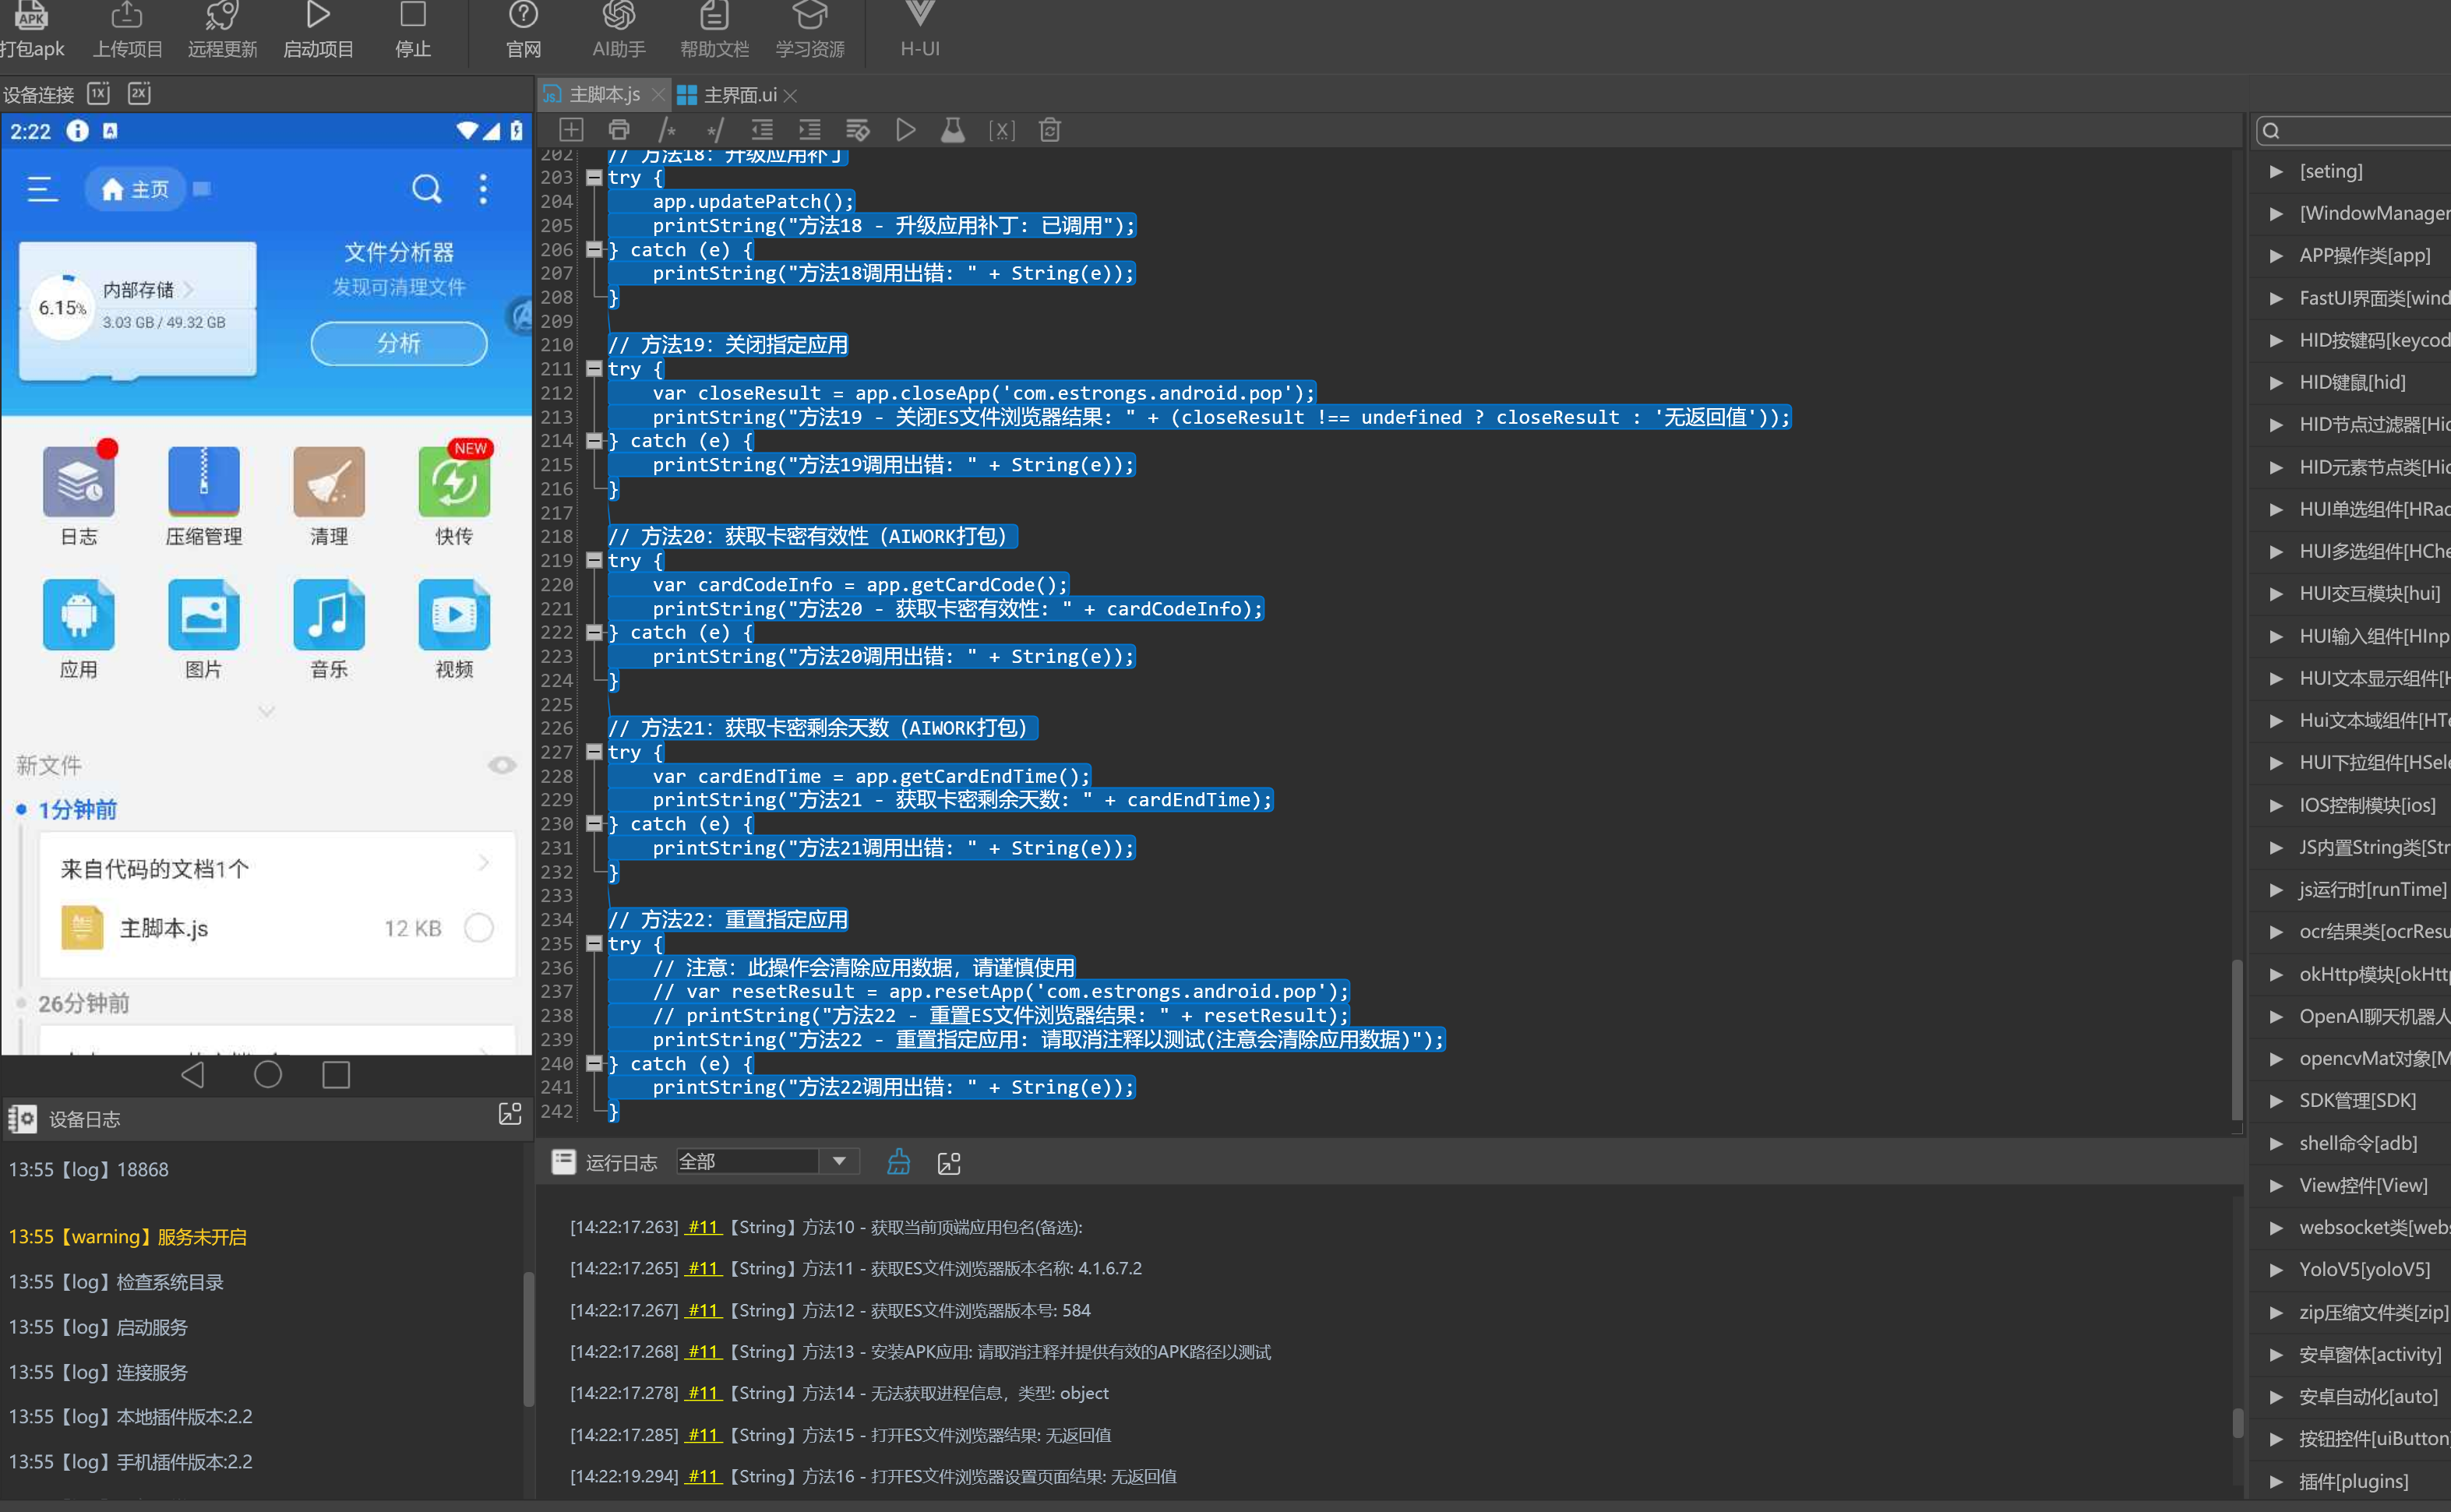Viewport: 2451px width, 1512px height.
Task: Select the radio circle beside 主脚本.js file
Action: 479,928
